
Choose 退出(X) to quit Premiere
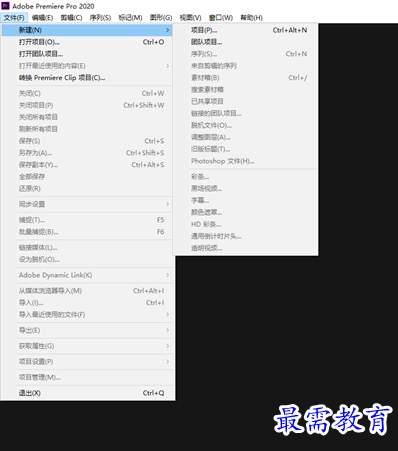click(x=87, y=393)
